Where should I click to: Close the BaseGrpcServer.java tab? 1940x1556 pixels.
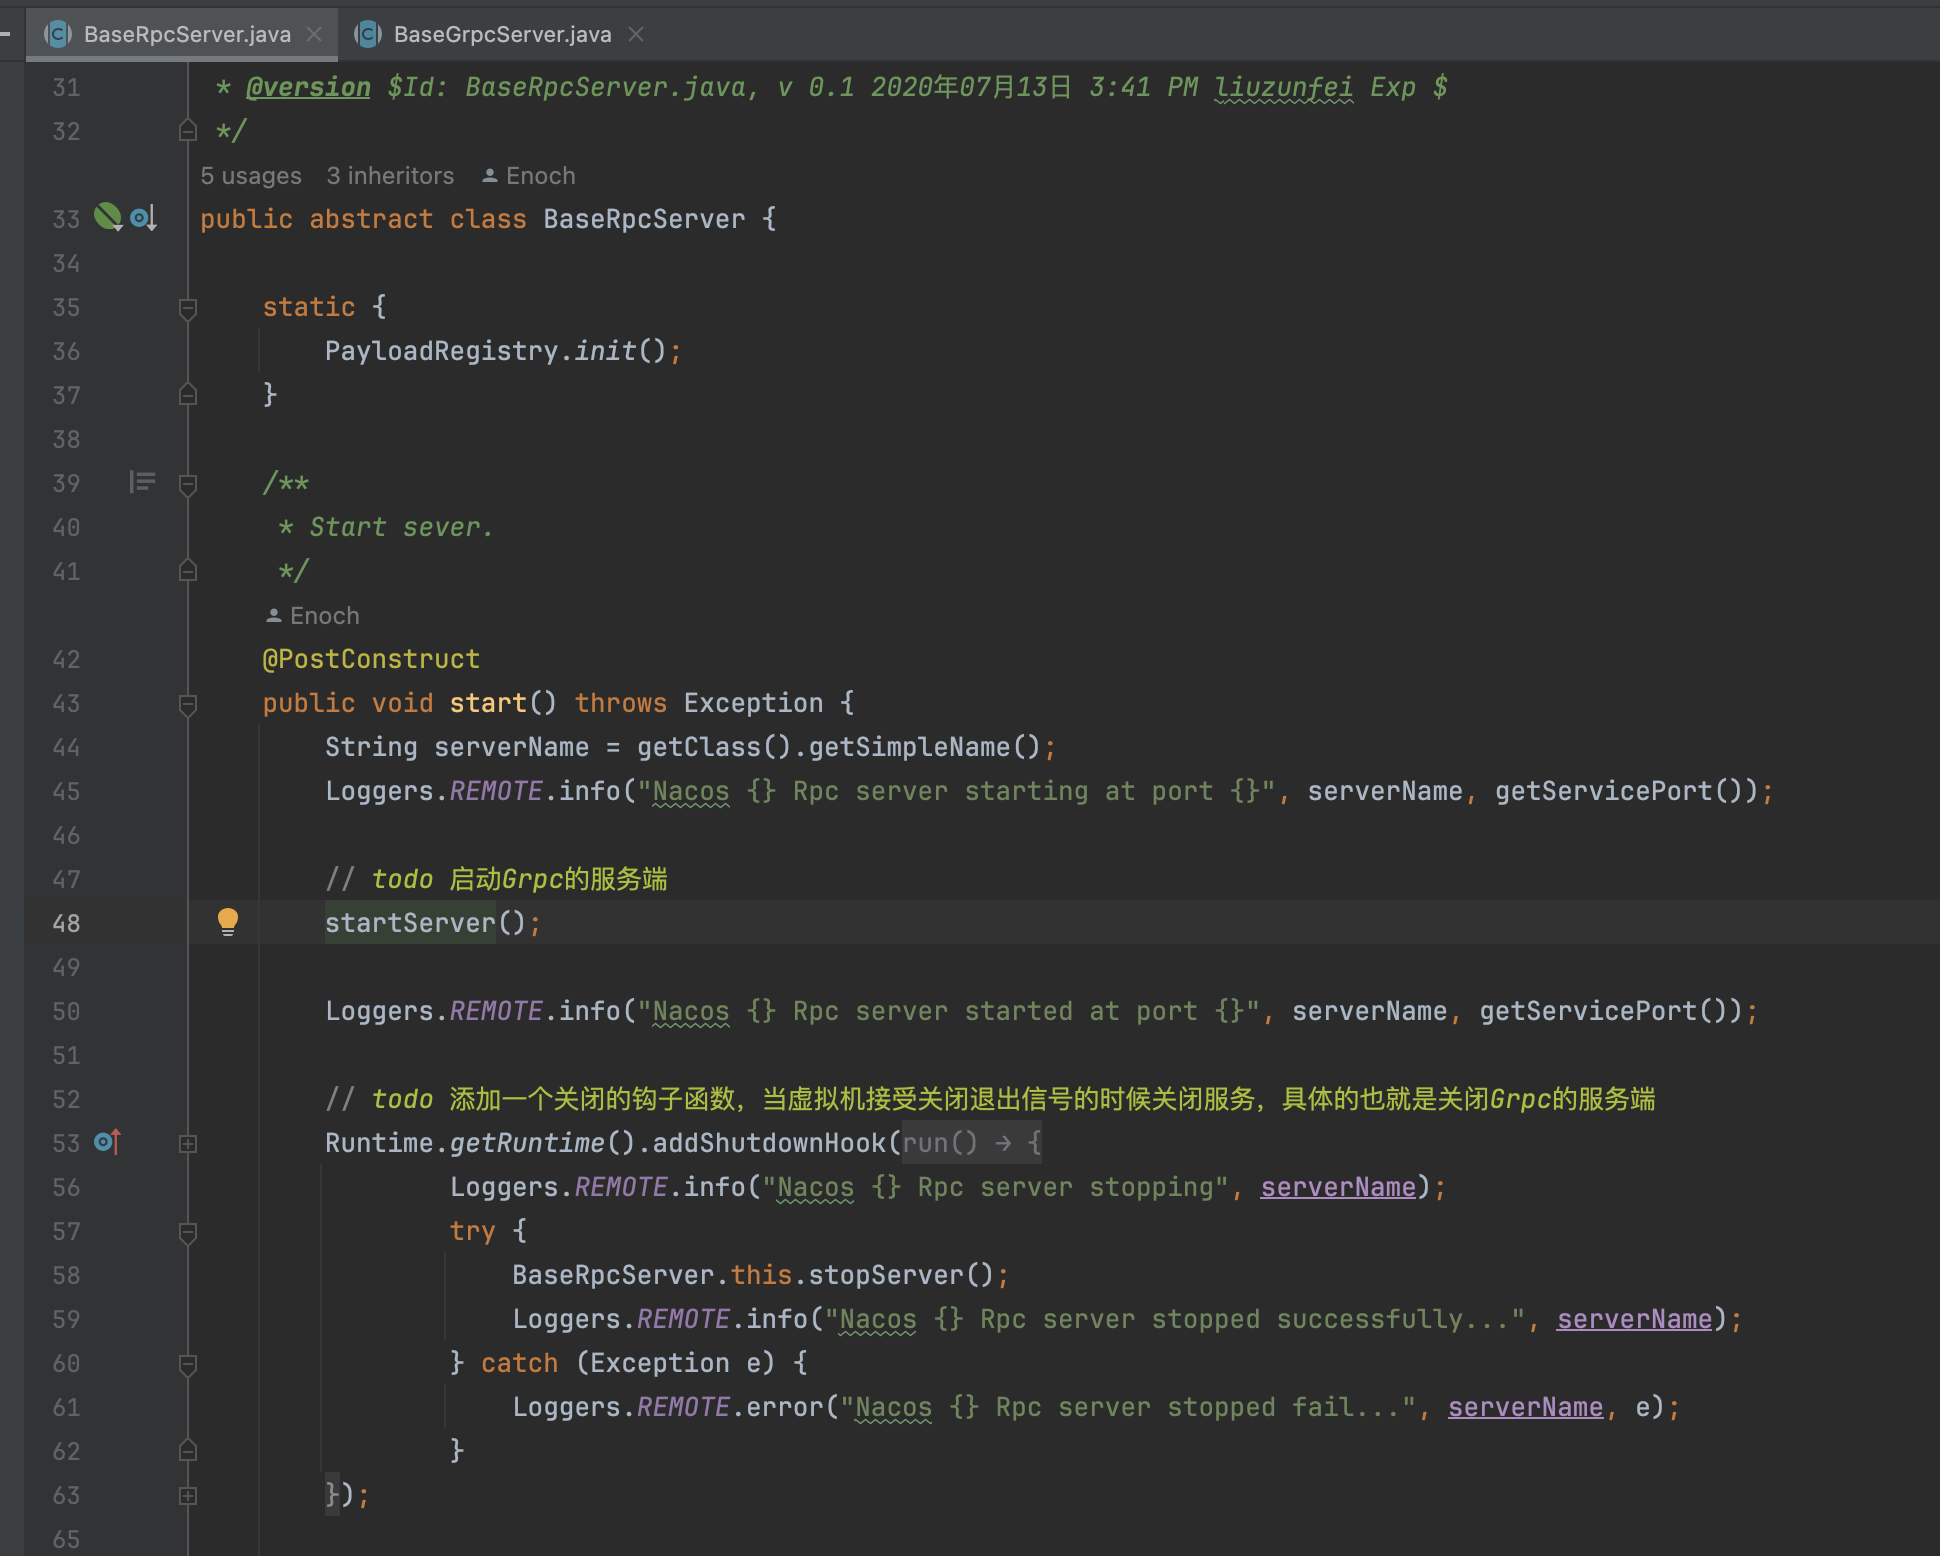click(636, 35)
